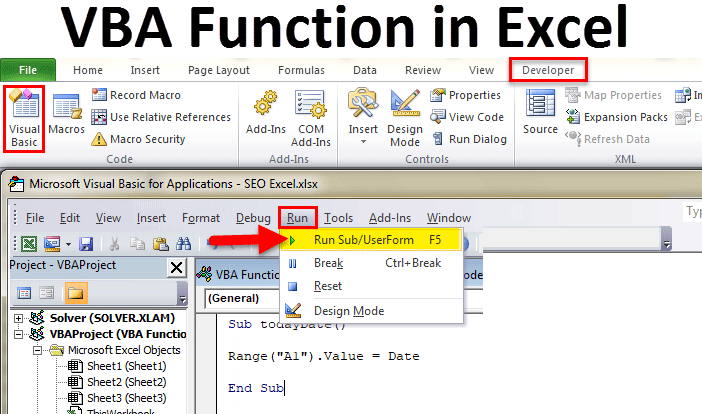702x414 pixels.
Task: Select Sheet1 (Sheet1) in project tree
Action: click(117, 366)
